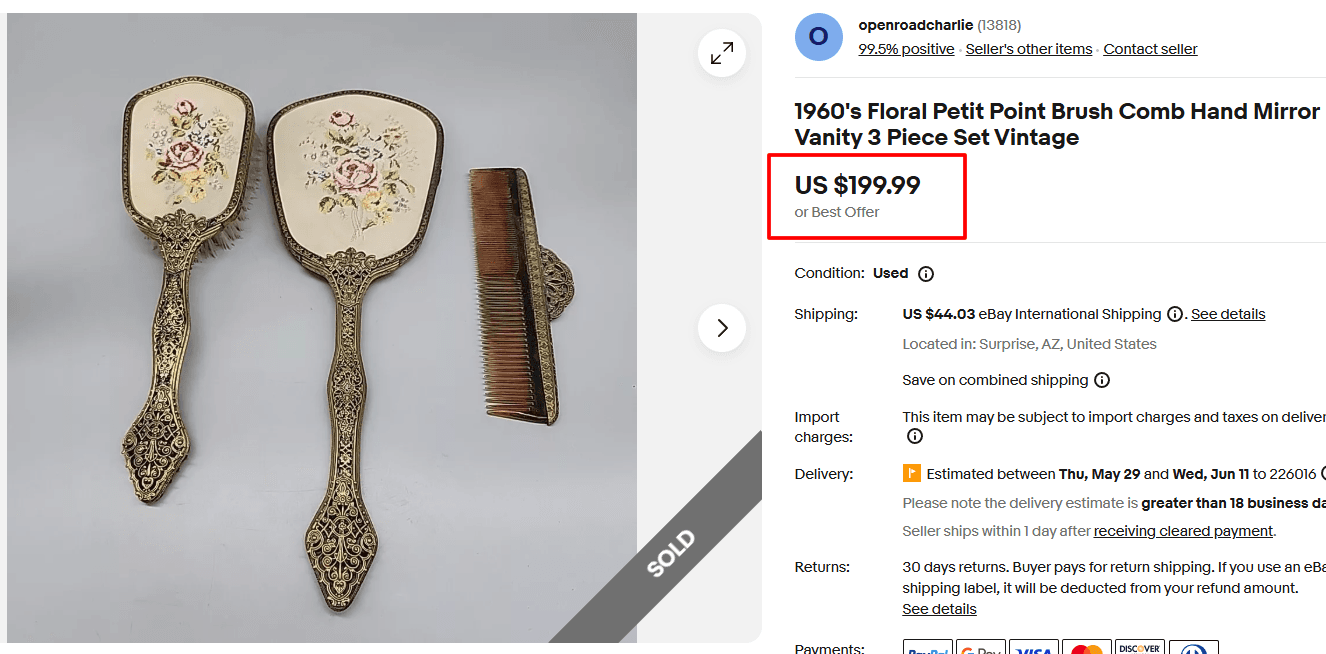The image size is (1326, 654).
Task: Click the Google Pay payment icon
Action: tap(981, 649)
